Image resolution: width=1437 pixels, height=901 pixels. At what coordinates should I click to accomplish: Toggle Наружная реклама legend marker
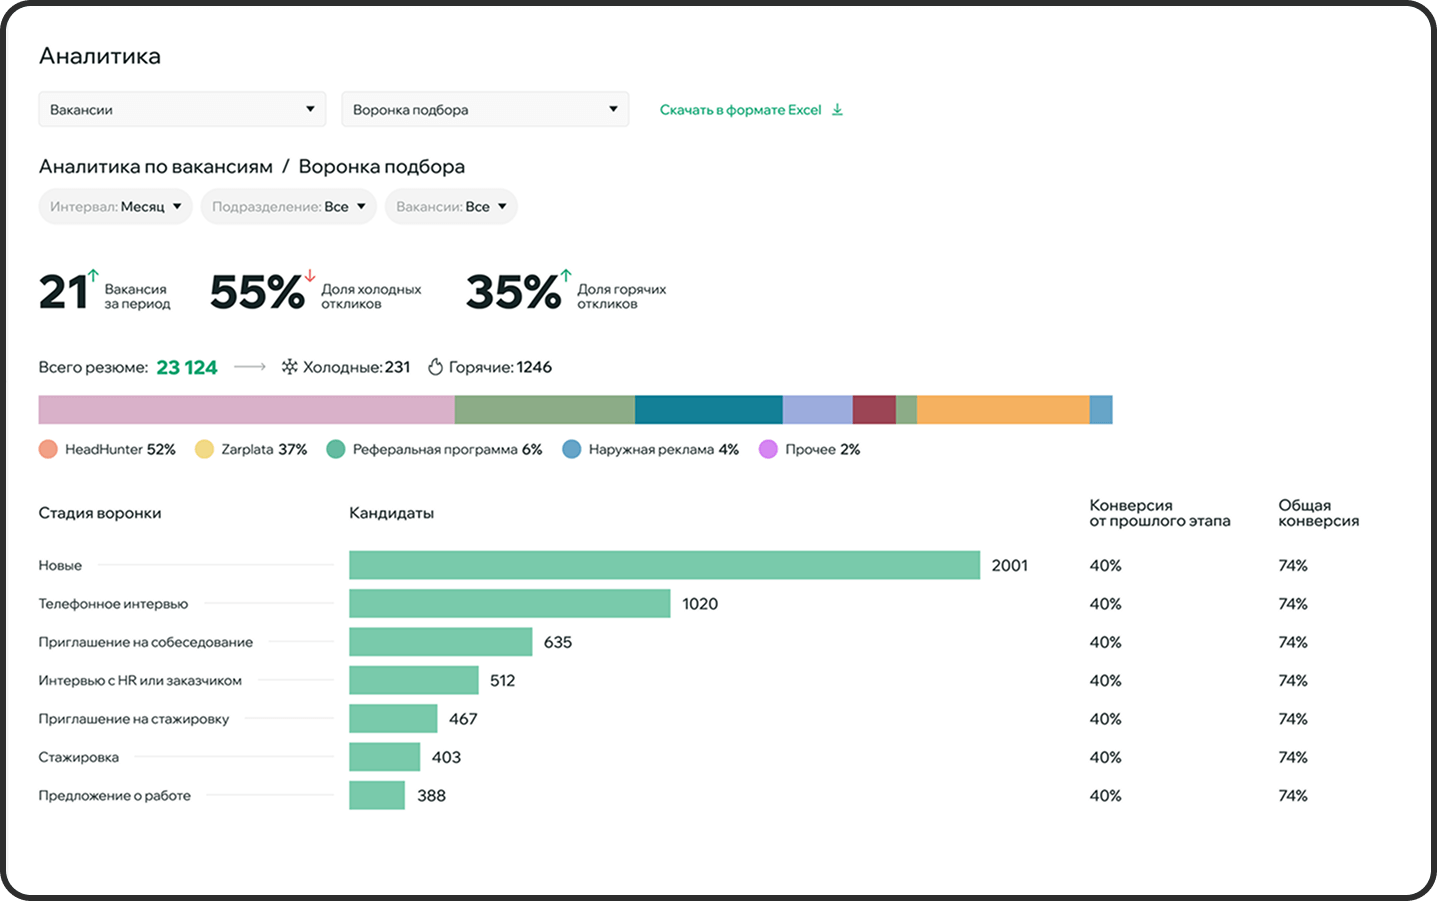click(572, 449)
